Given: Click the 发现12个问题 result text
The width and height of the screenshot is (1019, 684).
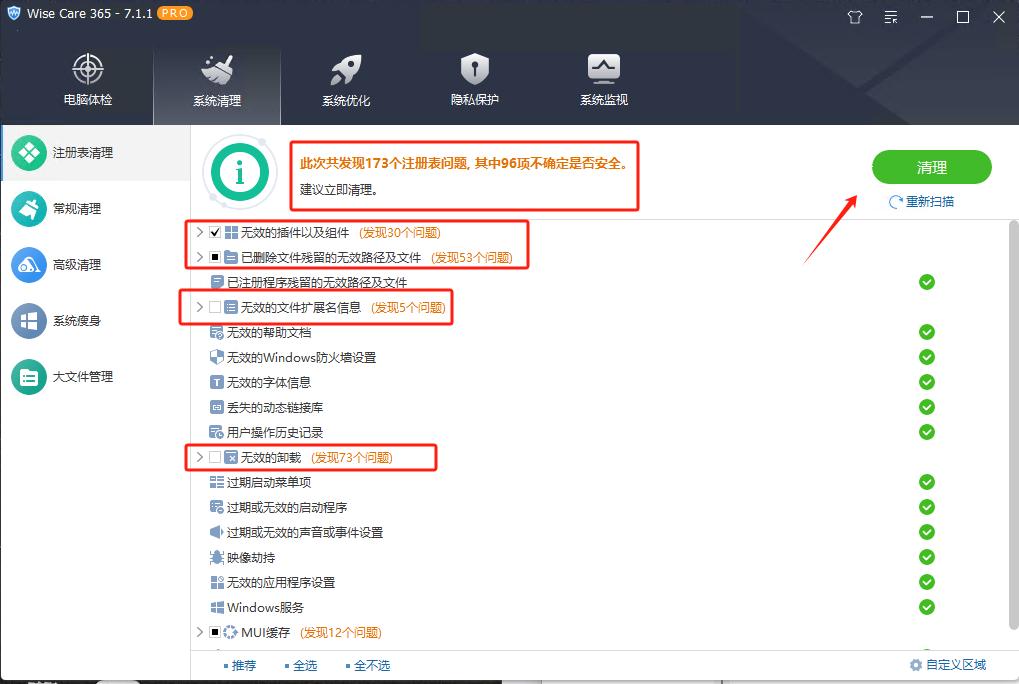Looking at the screenshot, I should click(341, 632).
